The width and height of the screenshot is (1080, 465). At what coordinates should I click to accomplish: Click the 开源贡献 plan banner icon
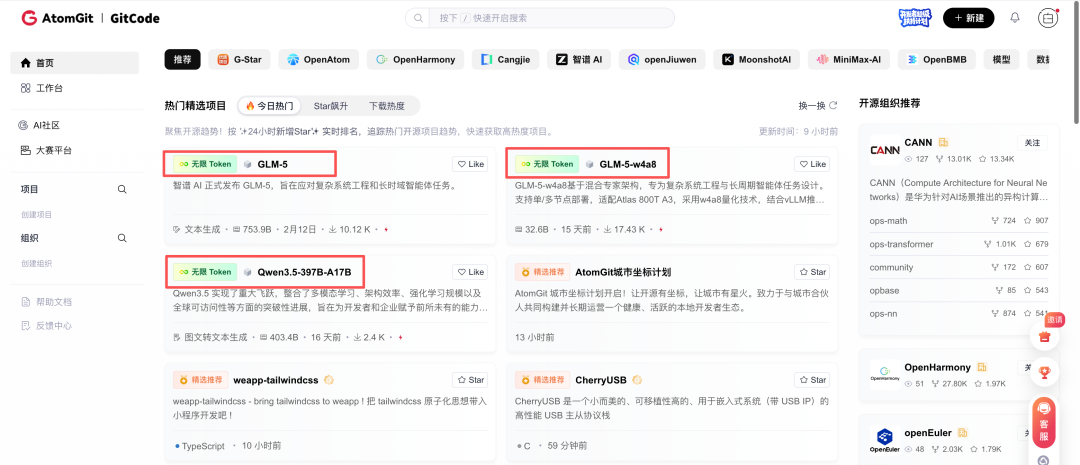click(x=915, y=18)
